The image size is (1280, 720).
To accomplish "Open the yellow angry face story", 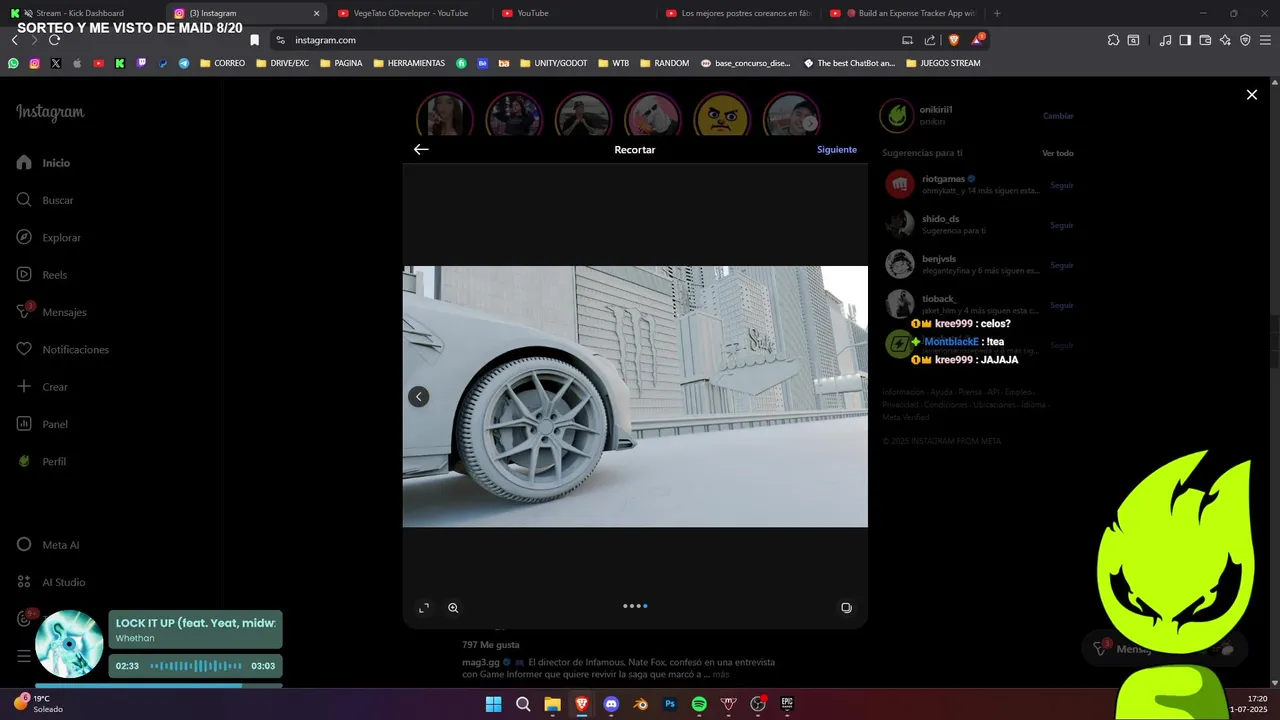I will (722, 115).
